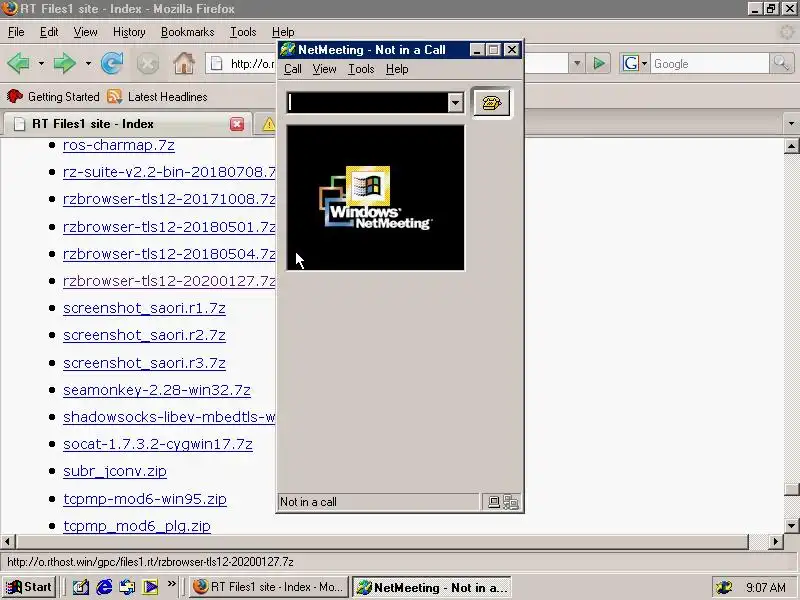Screen dimensions: 800x600
Task: Open the rzbrowser-tls12-20200127.7z link
Action: pos(169,281)
